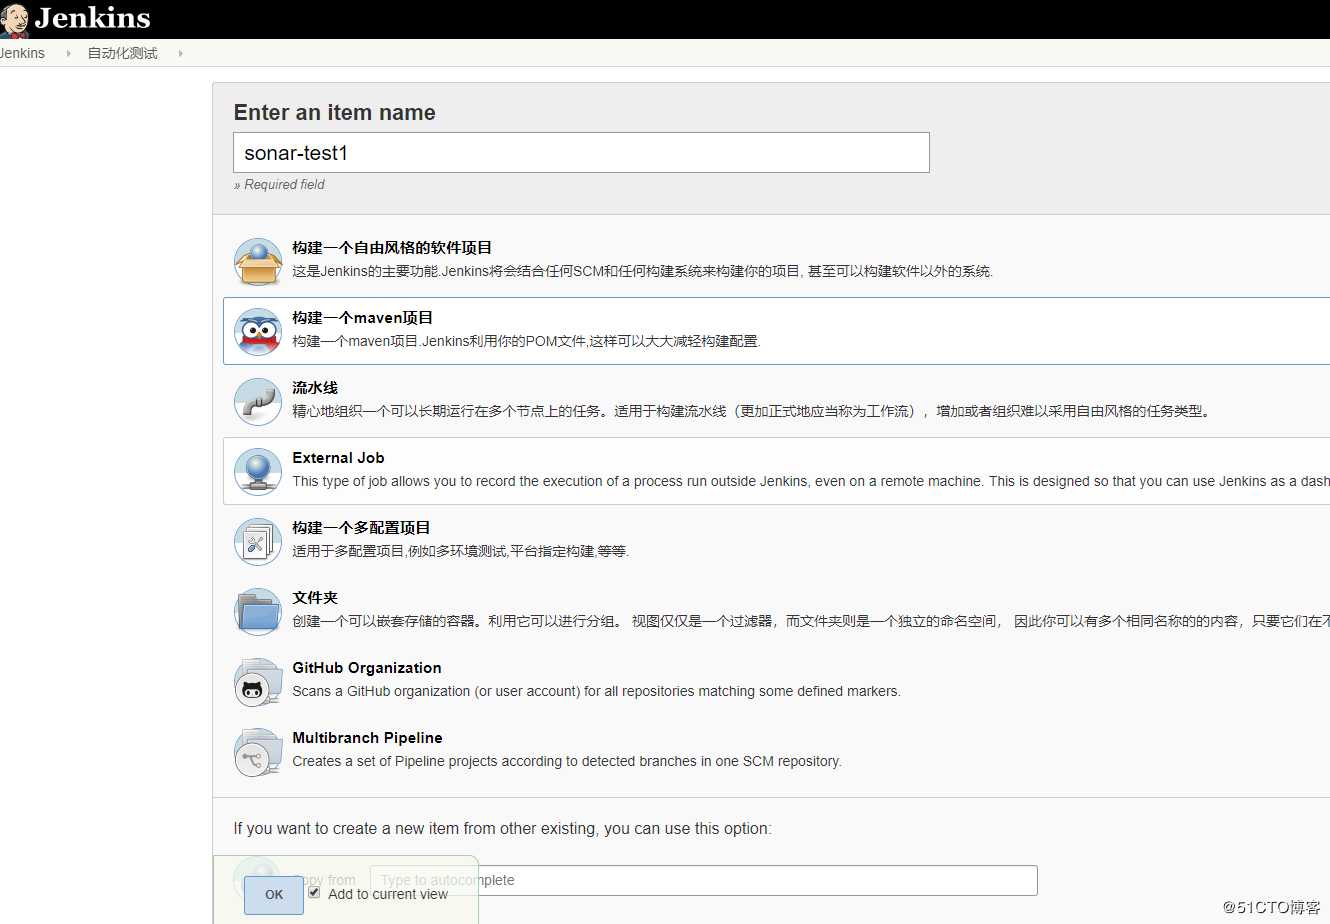Screen dimensions: 1330x924
Task: Focus the item name field containing sonar-test1
Action: (581, 152)
